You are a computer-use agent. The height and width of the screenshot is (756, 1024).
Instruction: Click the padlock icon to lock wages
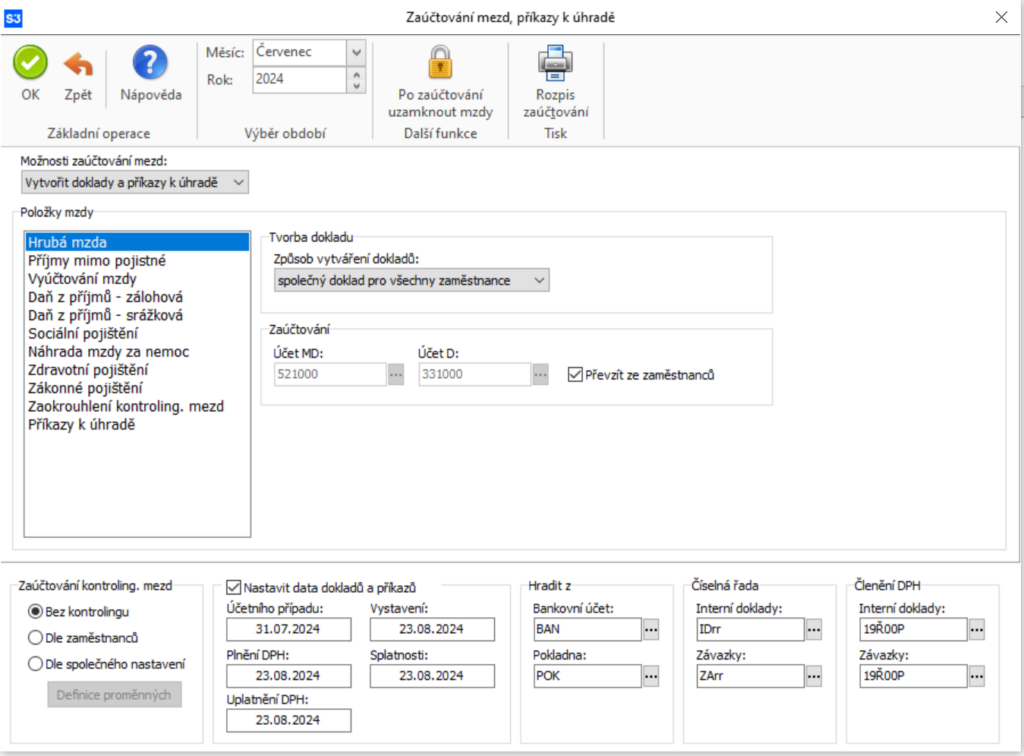pyautogui.click(x=440, y=63)
